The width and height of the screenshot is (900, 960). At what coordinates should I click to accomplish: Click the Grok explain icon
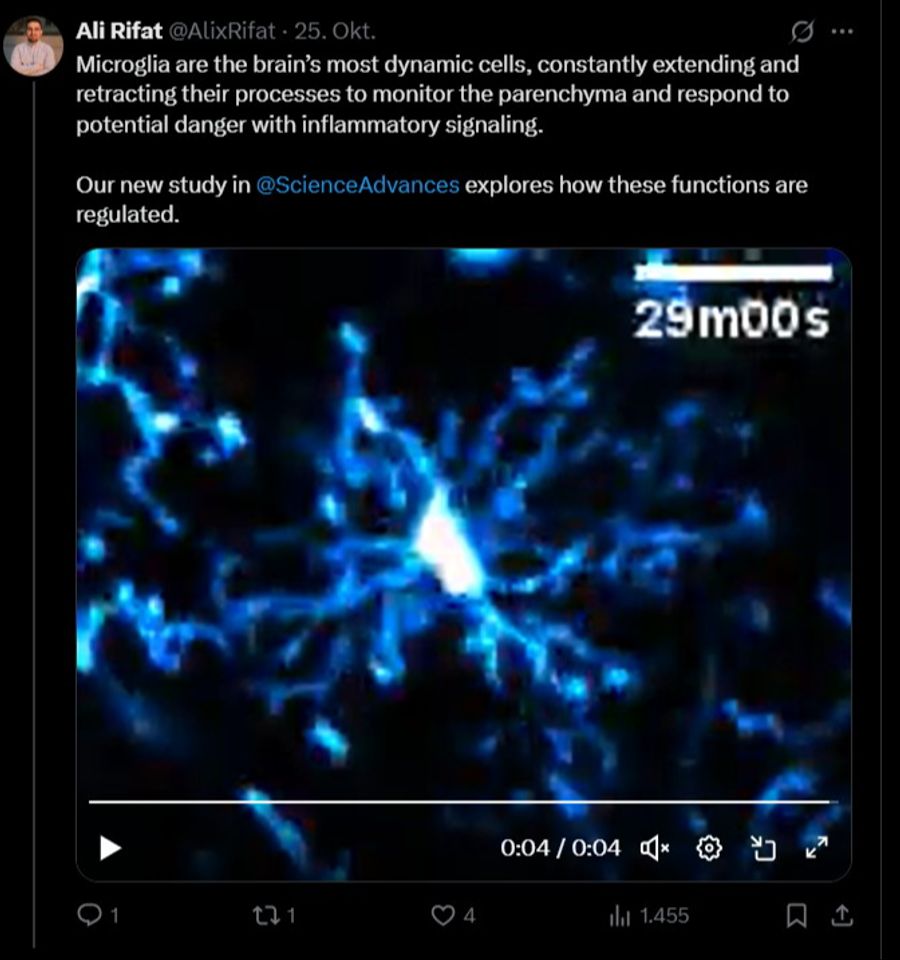point(801,31)
